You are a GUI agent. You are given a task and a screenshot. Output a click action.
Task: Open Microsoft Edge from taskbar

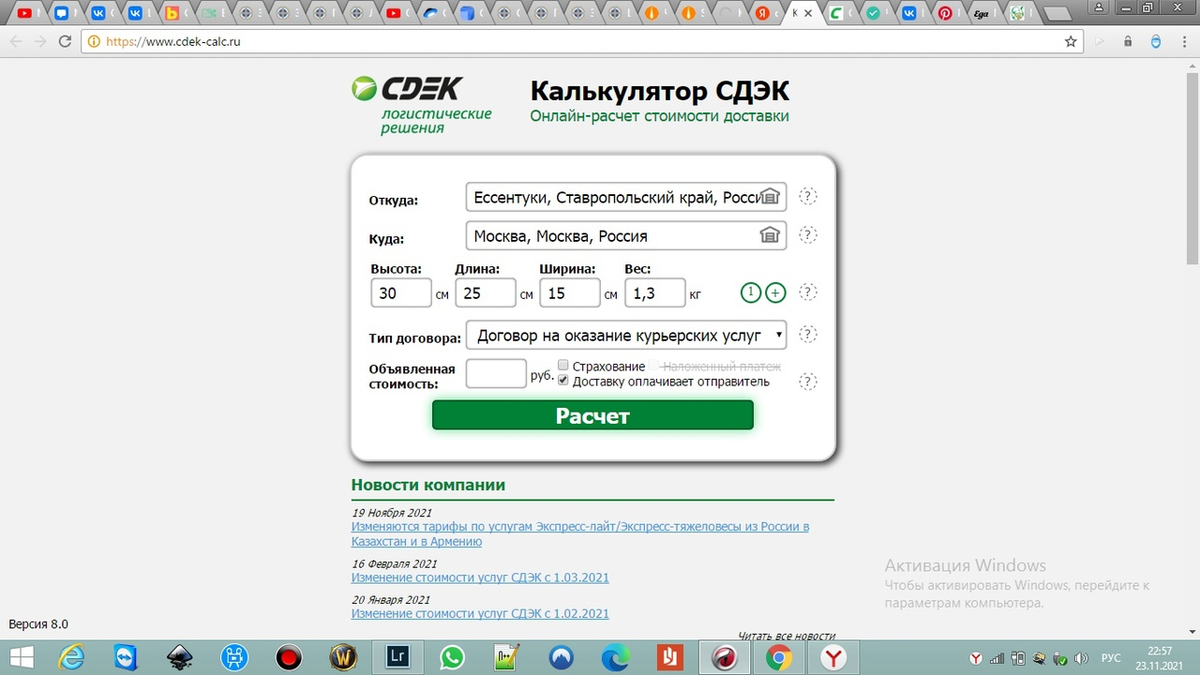pyautogui.click(x=615, y=657)
